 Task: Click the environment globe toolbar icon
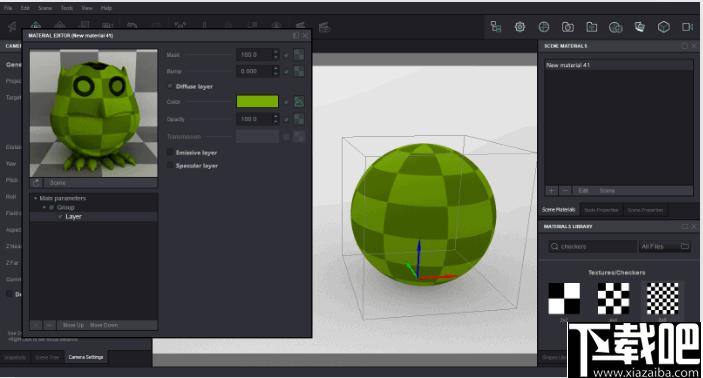[x=544, y=27]
